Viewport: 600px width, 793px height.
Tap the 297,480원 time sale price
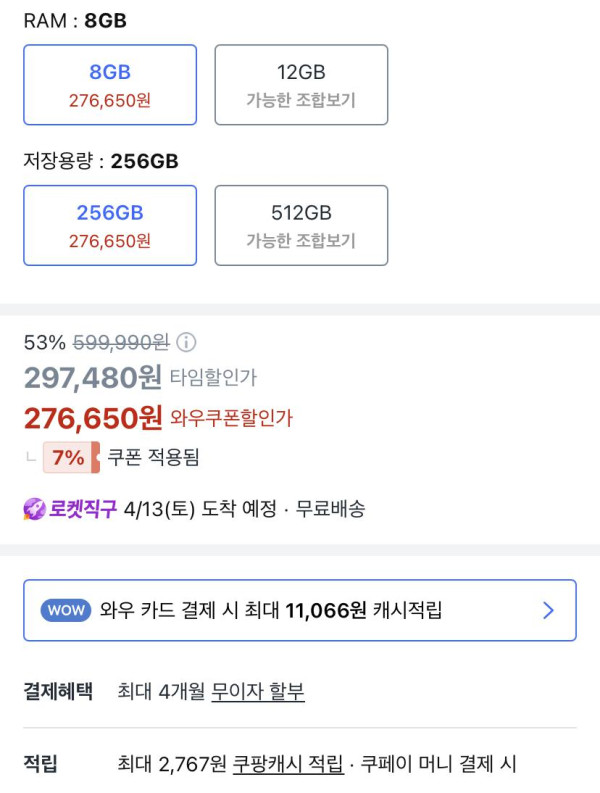tap(93, 377)
